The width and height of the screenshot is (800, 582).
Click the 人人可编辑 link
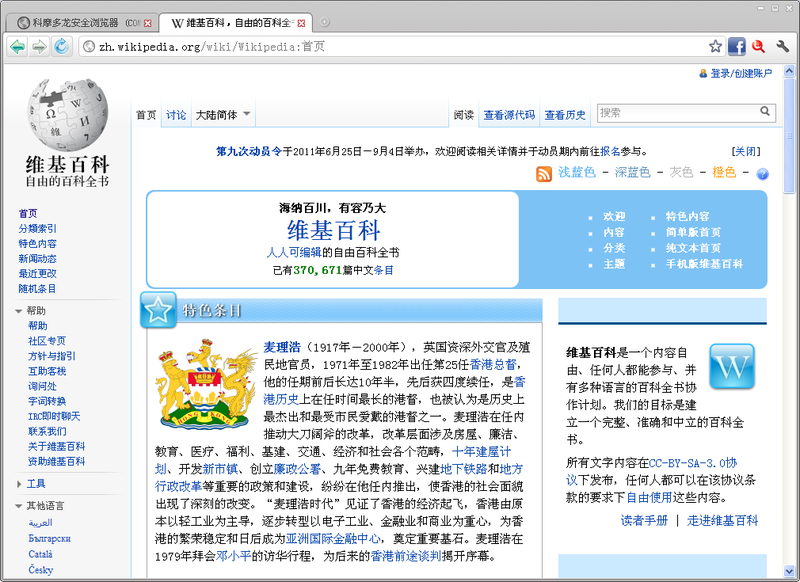click(294, 252)
